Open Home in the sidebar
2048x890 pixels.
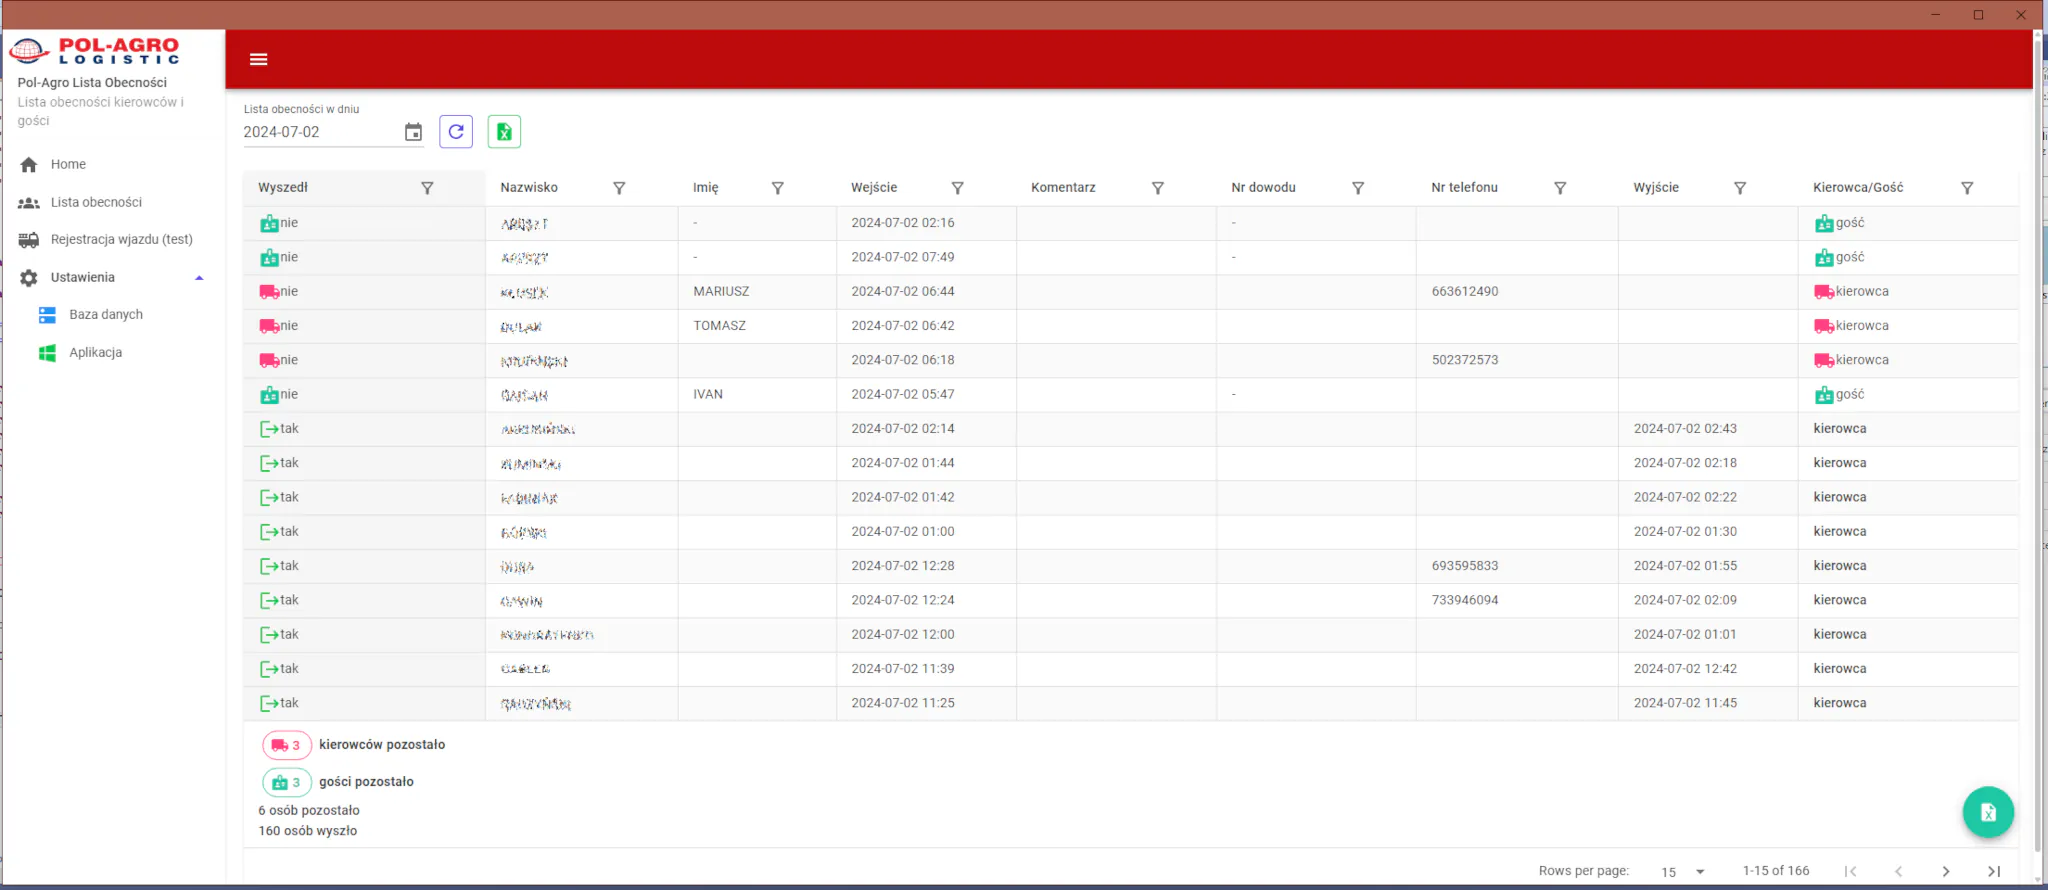coord(68,164)
